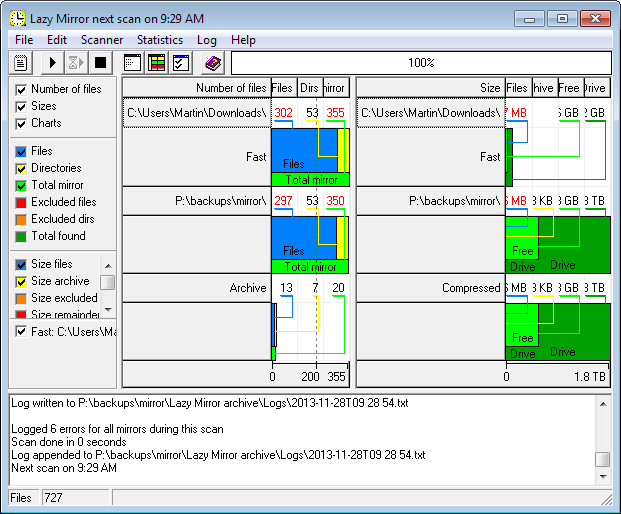
Task: Open help via the purple book icon
Action: pos(212,63)
